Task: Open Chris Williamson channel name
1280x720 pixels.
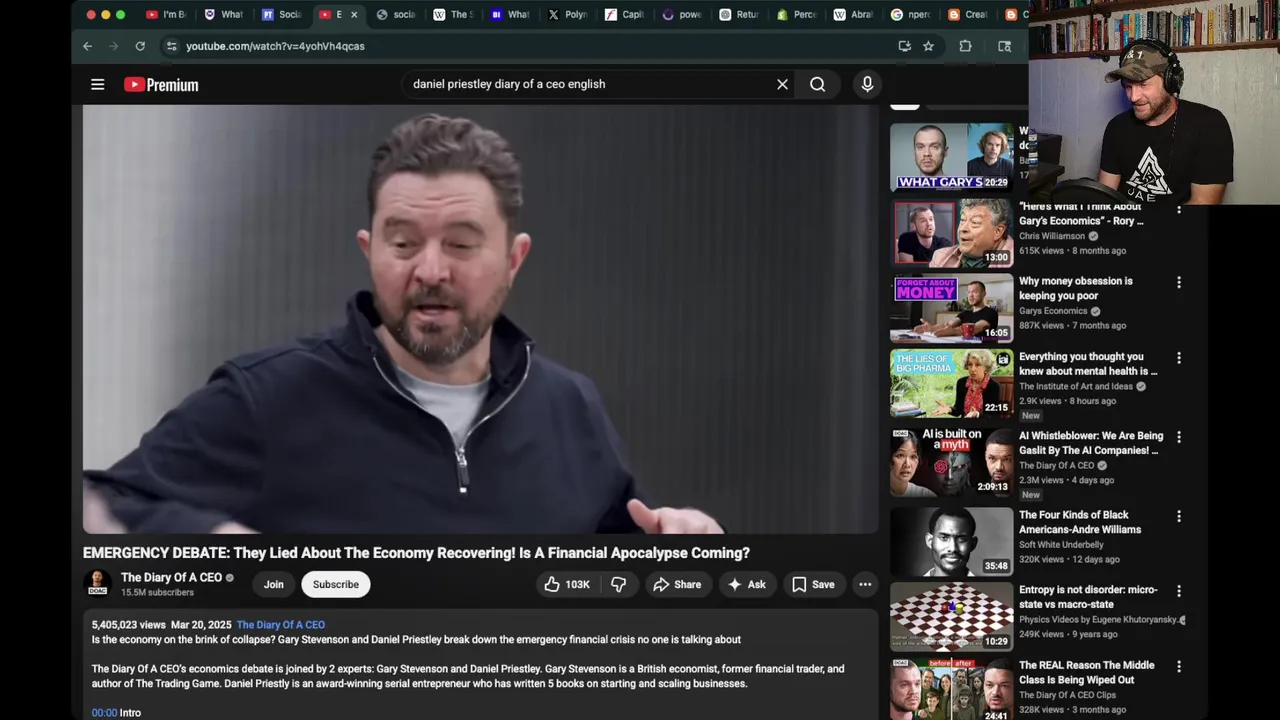Action: (x=1052, y=236)
